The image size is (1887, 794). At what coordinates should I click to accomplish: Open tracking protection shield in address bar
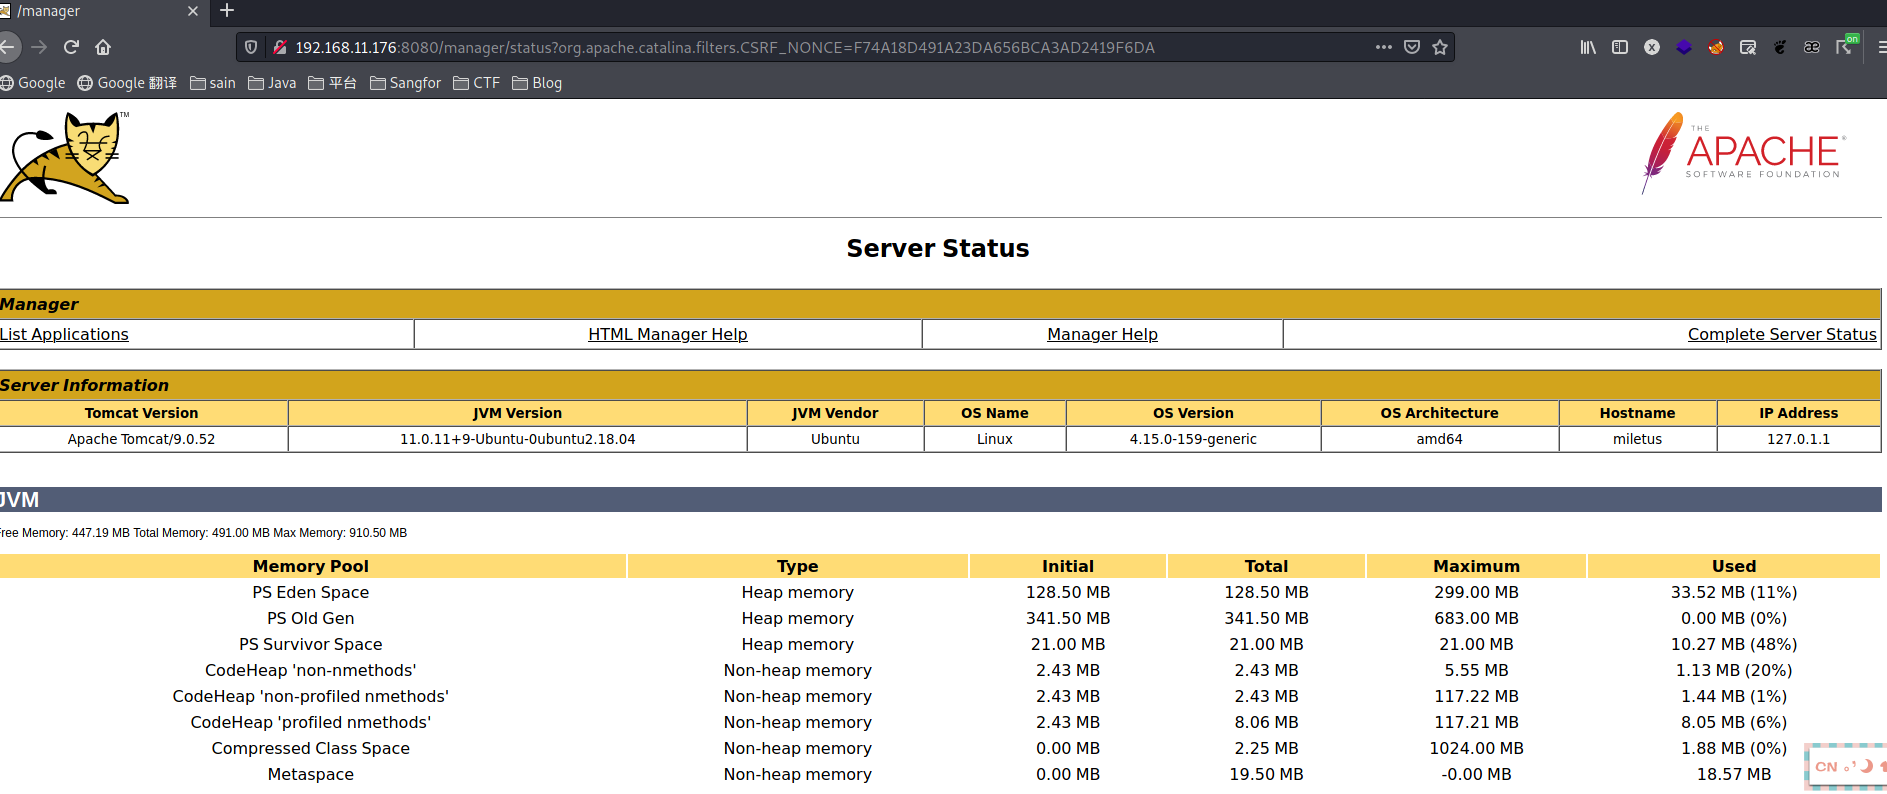point(251,47)
